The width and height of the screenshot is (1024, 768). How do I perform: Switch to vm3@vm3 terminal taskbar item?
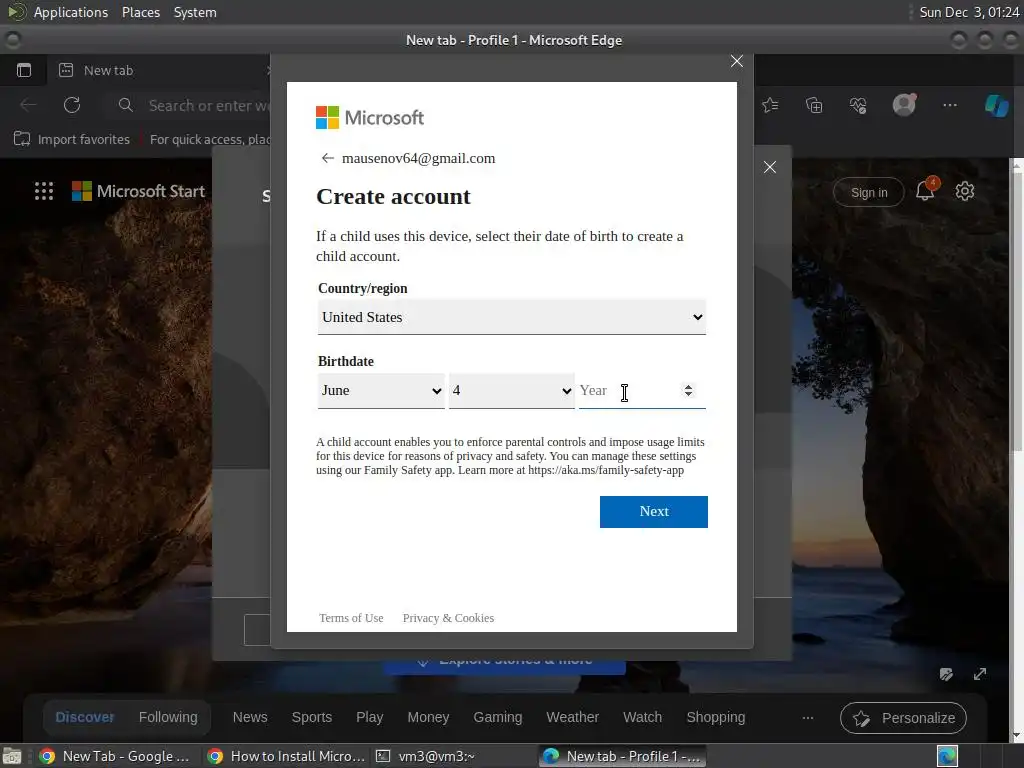pos(426,756)
